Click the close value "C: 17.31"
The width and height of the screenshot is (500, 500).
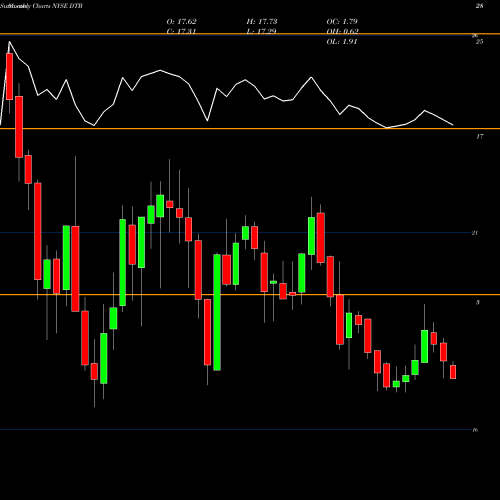(181, 32)
